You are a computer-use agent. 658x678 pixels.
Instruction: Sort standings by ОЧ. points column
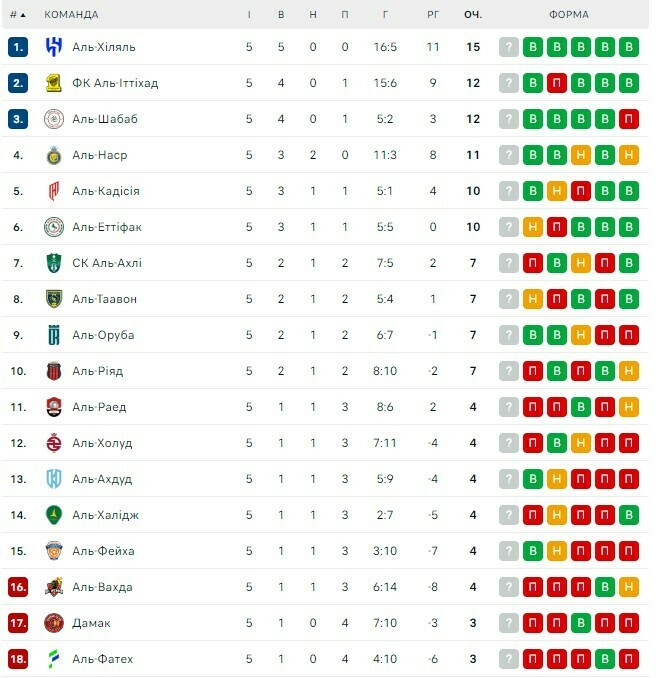(472, 15)
